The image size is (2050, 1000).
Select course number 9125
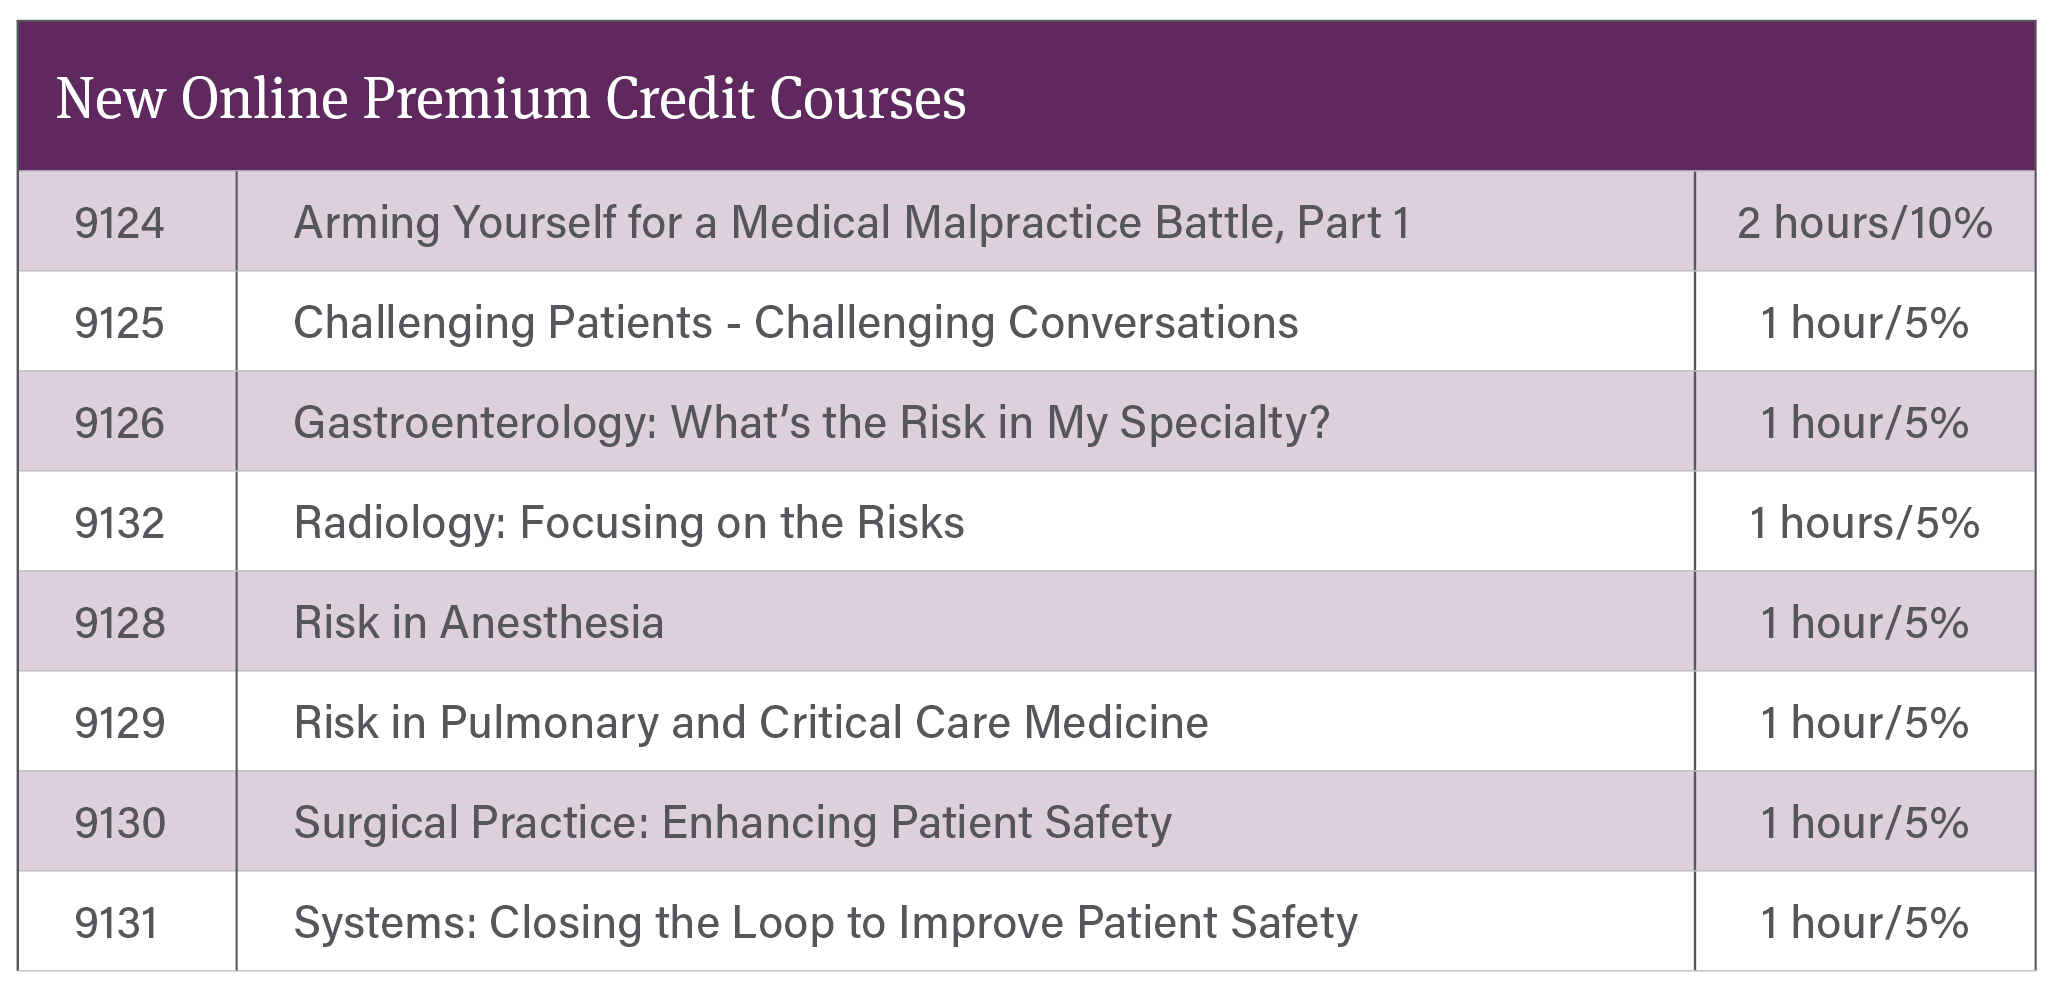pyautogui.click(x=119, y=322)
